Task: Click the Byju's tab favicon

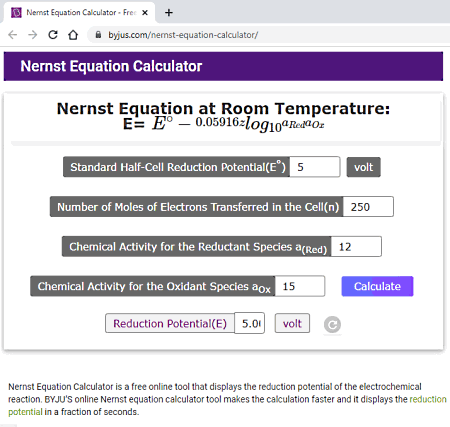Action: click(16, 13)
